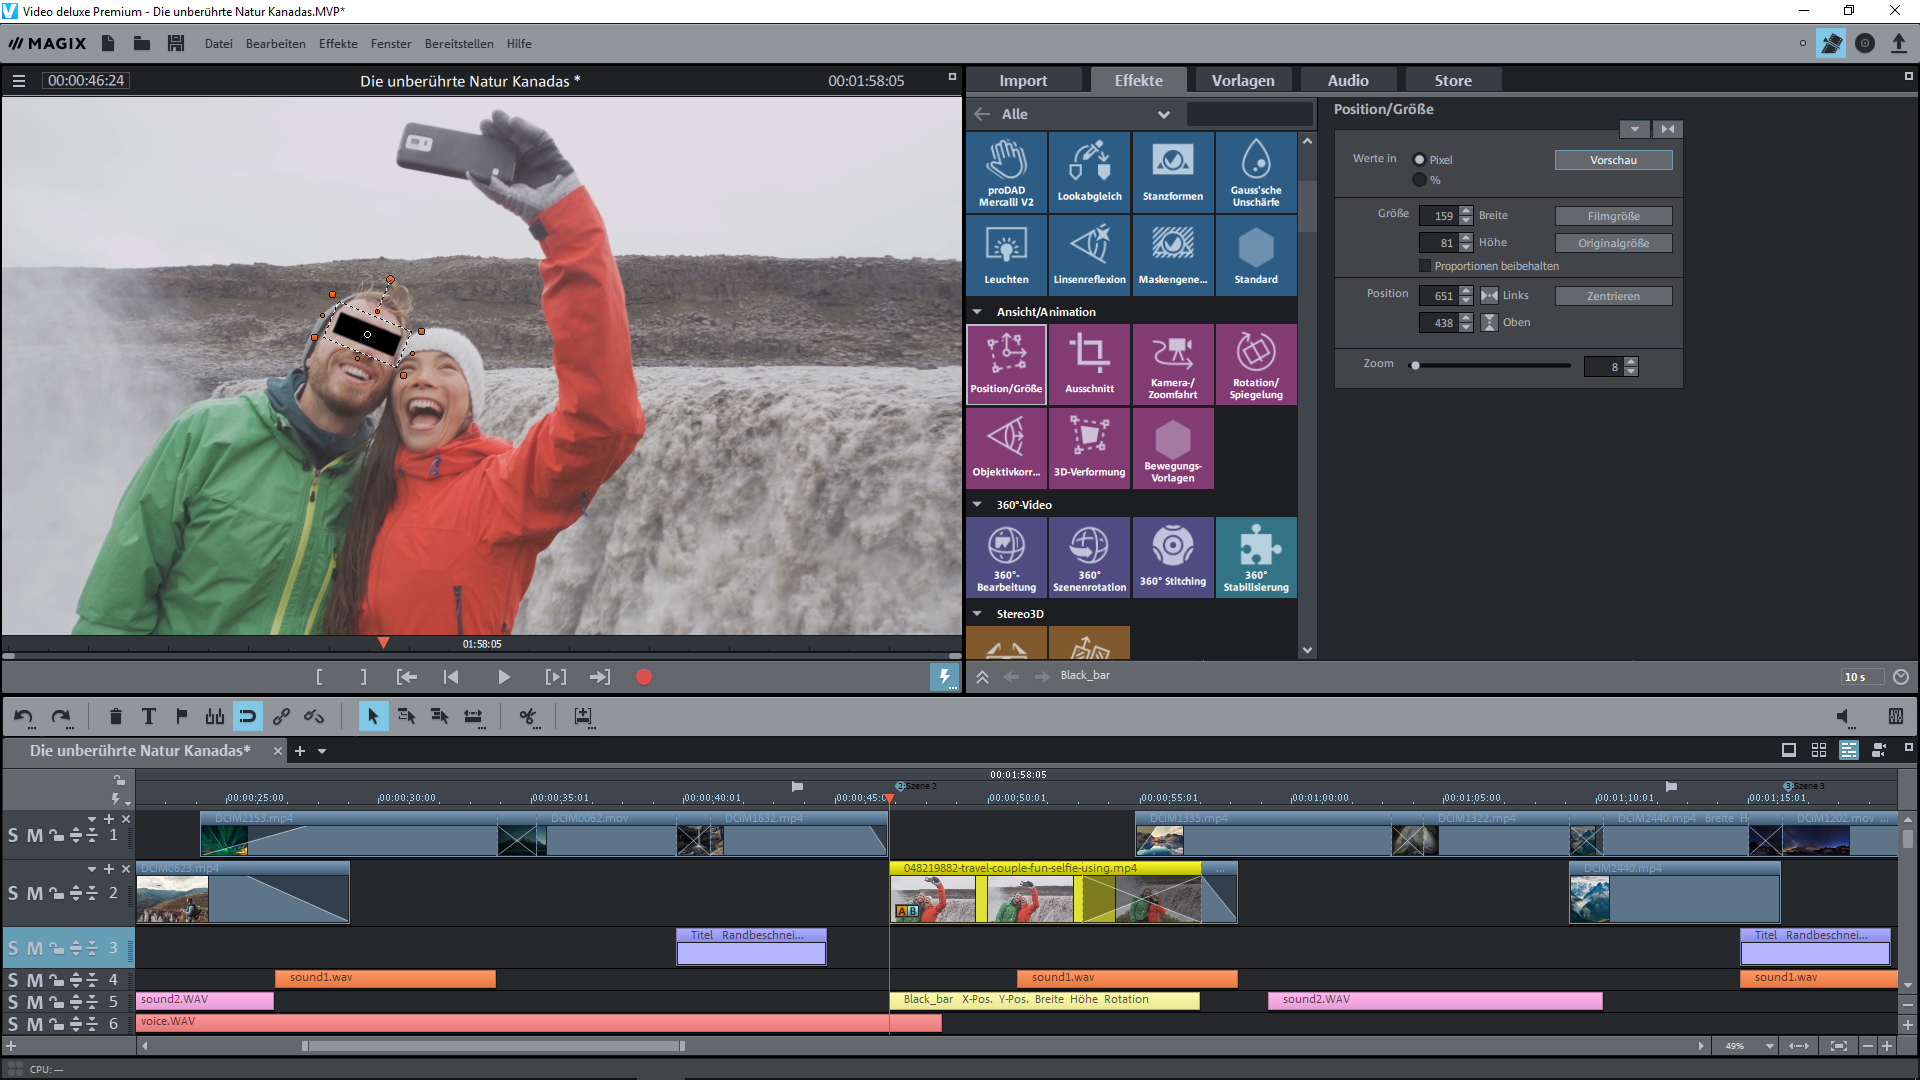Enable Proportionen beibehalten checkbox
Image resolution: width=1920 pixels, height=1080 pixels.
1425,266
